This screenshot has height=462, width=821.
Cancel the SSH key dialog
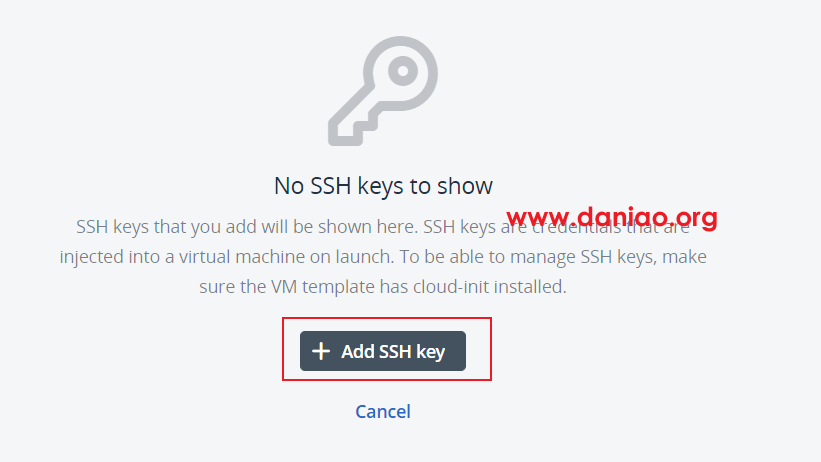pyautogui.click(x=383, y=412)
